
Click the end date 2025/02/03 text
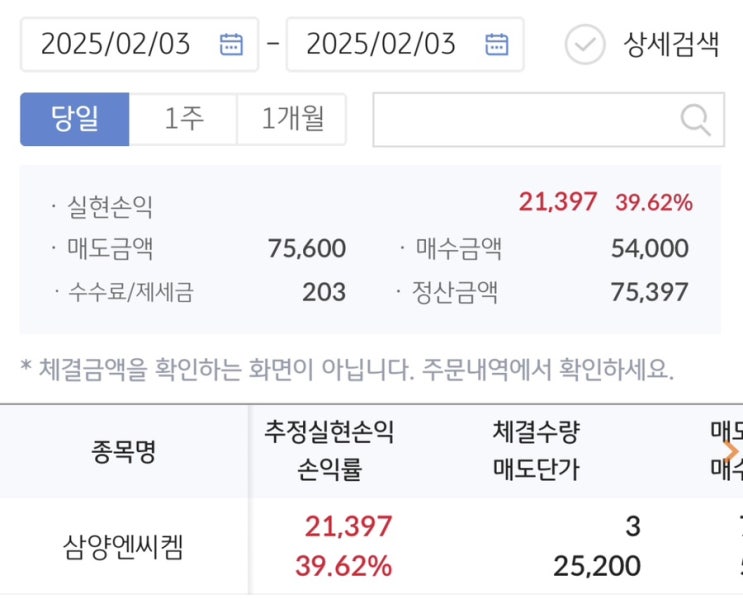[x=381, y=44]
